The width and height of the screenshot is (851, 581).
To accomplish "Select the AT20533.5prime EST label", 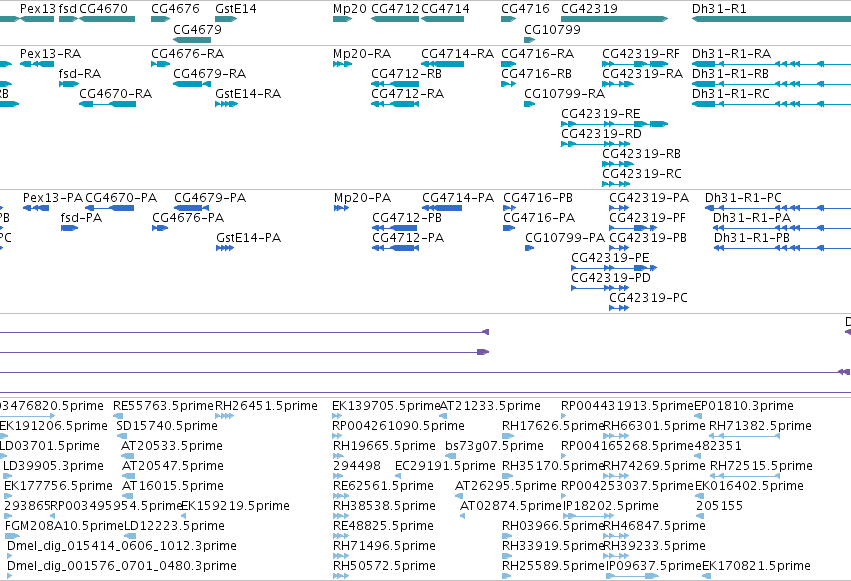I will tap(172, 446).
